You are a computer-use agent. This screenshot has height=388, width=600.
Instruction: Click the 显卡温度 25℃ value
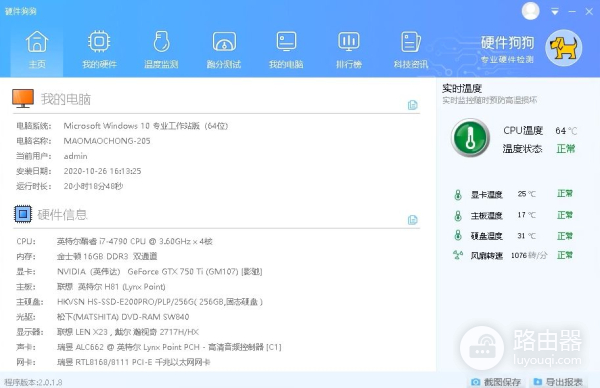(x=526, y=194)
